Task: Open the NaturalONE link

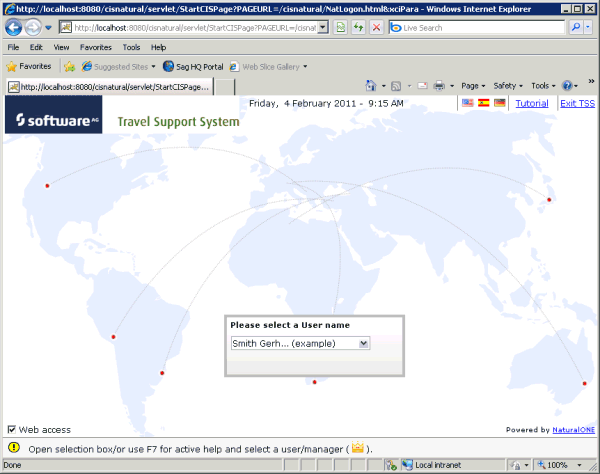Action: coord(574,430)
